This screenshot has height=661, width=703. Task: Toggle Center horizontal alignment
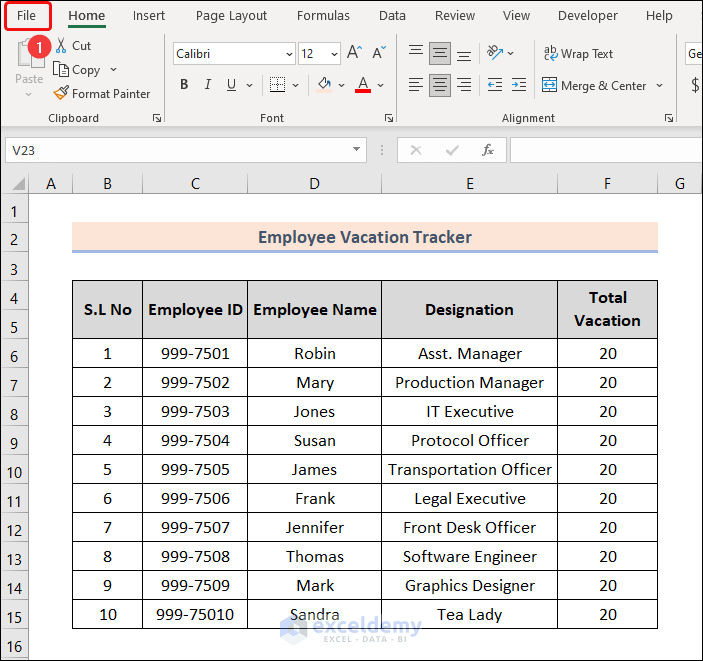click(440, 84)
